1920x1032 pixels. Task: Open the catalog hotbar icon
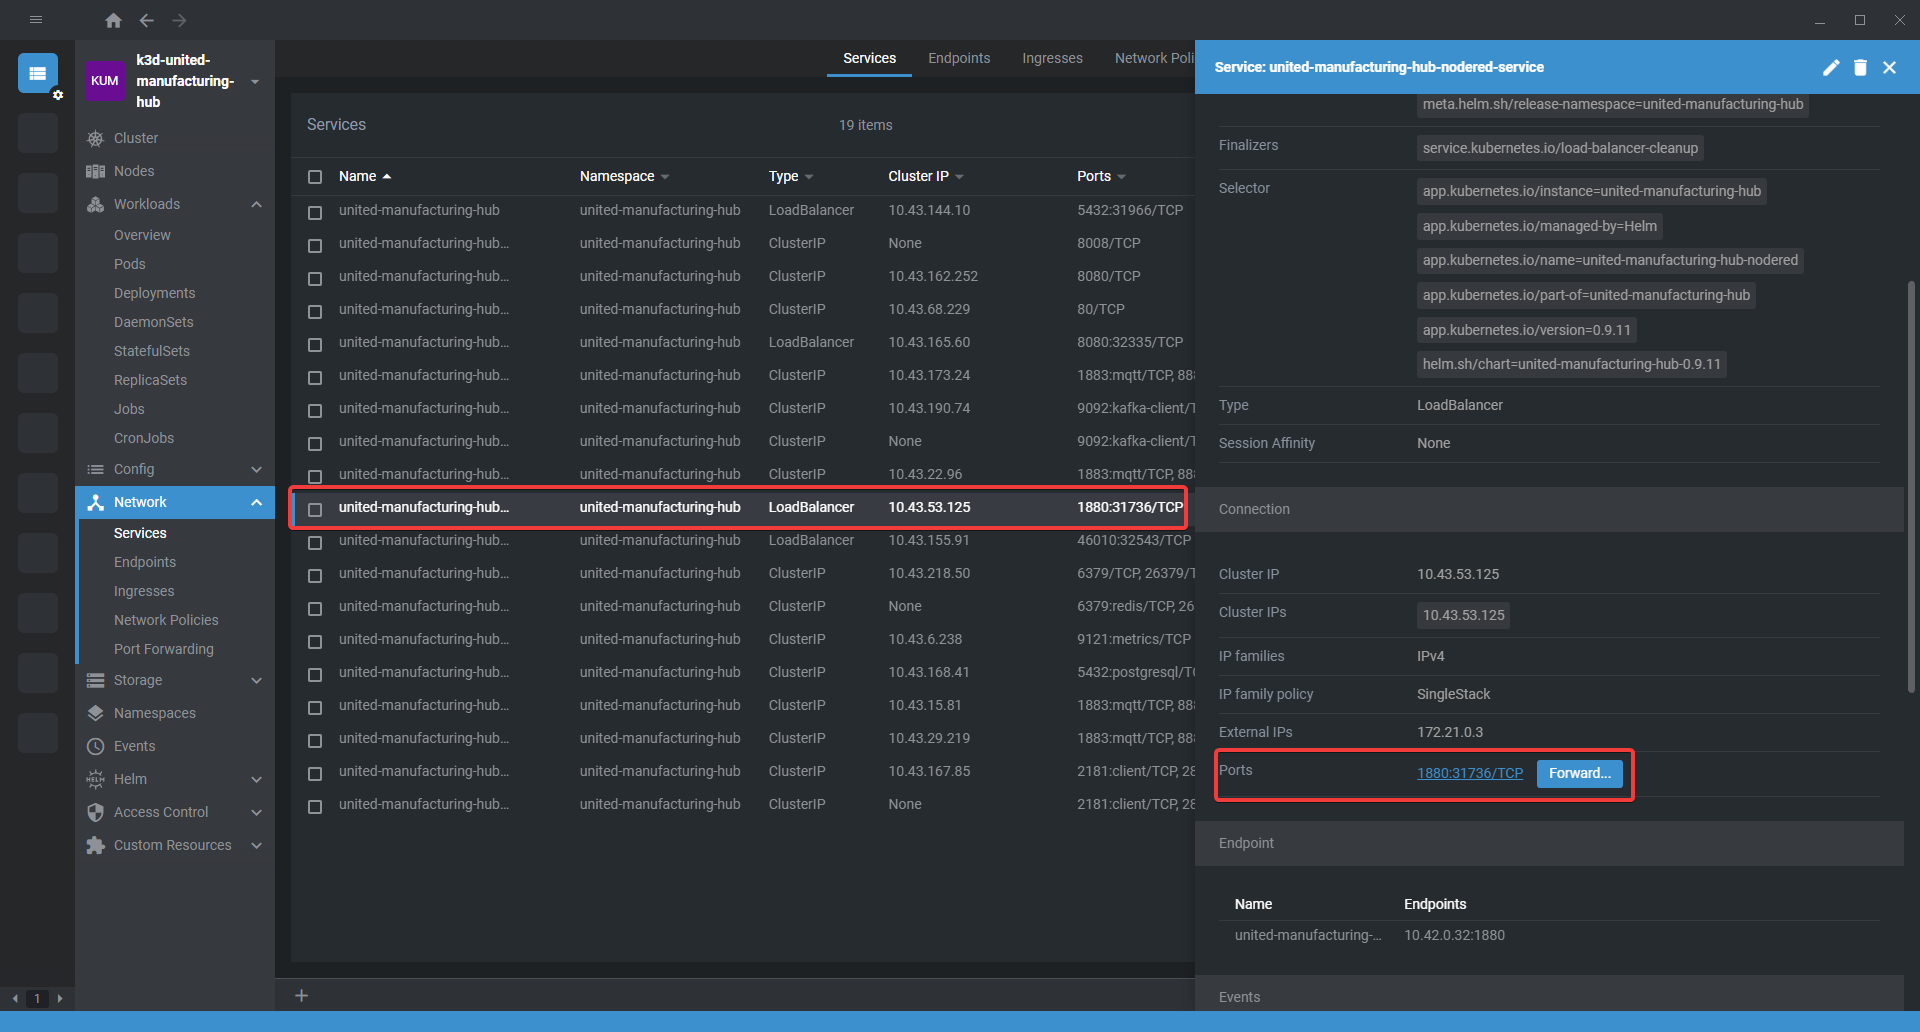(38, 73)
